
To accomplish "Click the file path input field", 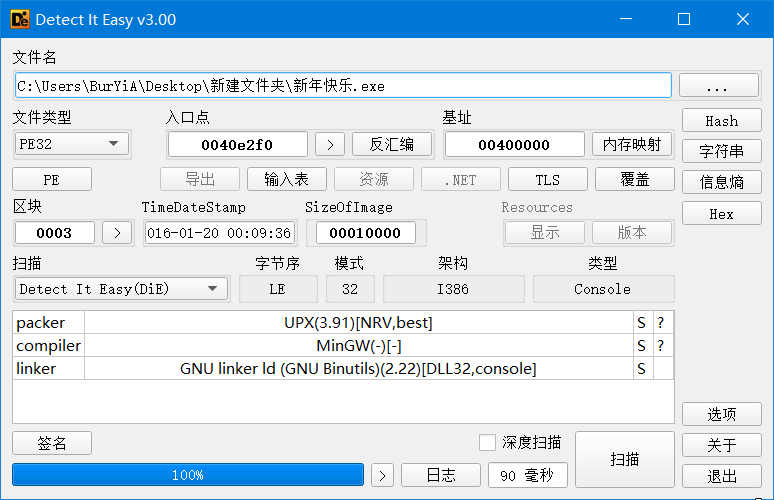I will pos(343,85).
